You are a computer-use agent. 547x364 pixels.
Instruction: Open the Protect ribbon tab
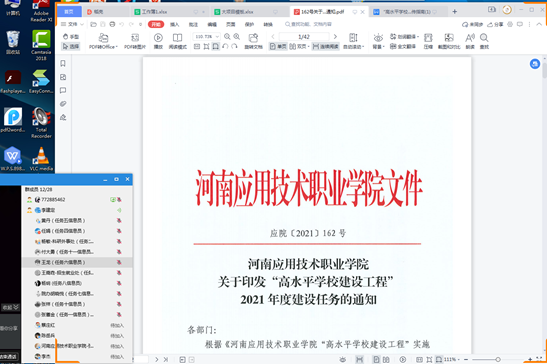pyautogui.click(x=249, y=24)
